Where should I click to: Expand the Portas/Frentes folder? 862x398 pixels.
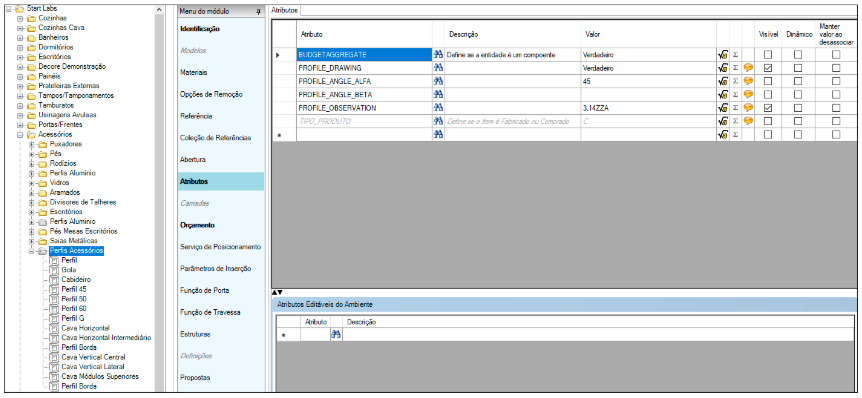click(x=20, y=125)
